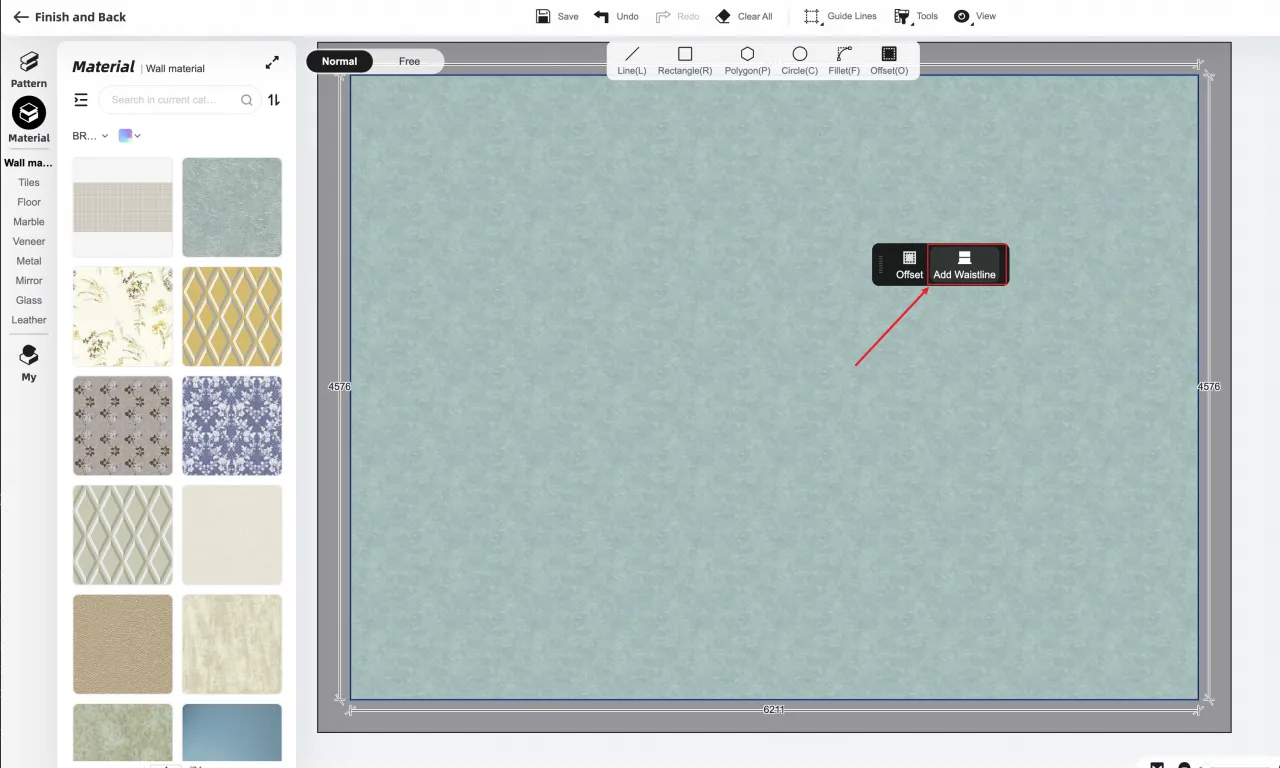Select the Line drawing tool
The image size is (1280, 768).
coord(631,61)
